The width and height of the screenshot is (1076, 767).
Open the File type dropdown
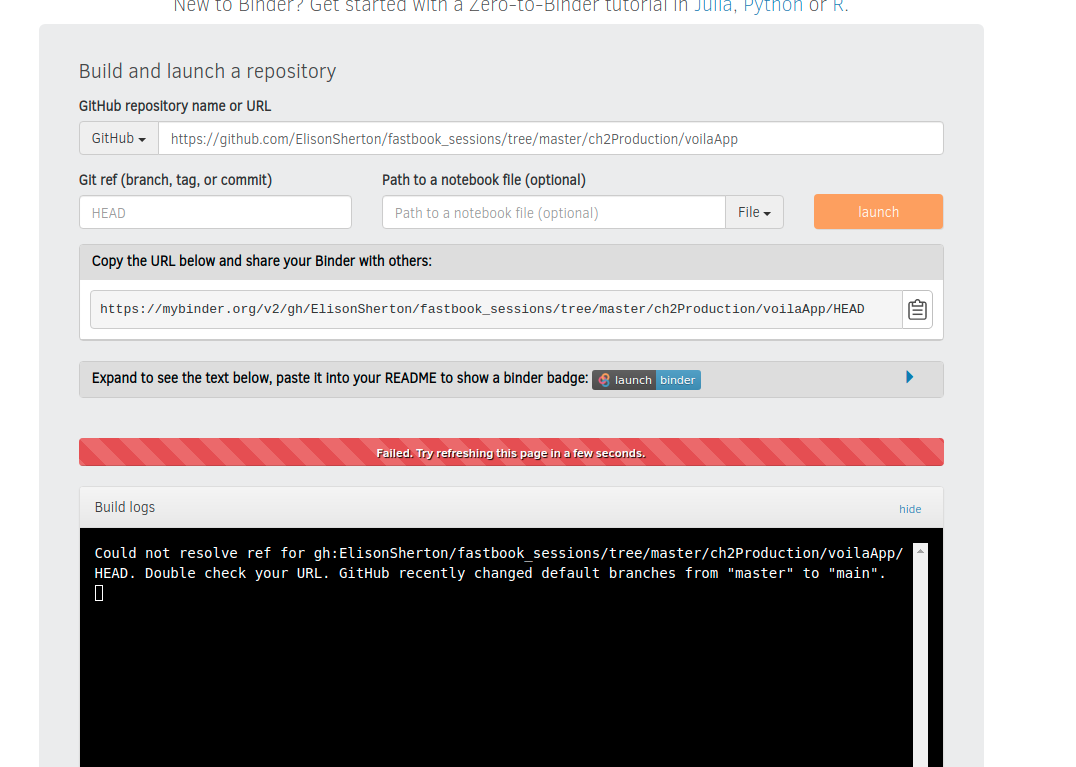[x=754, y=212]
